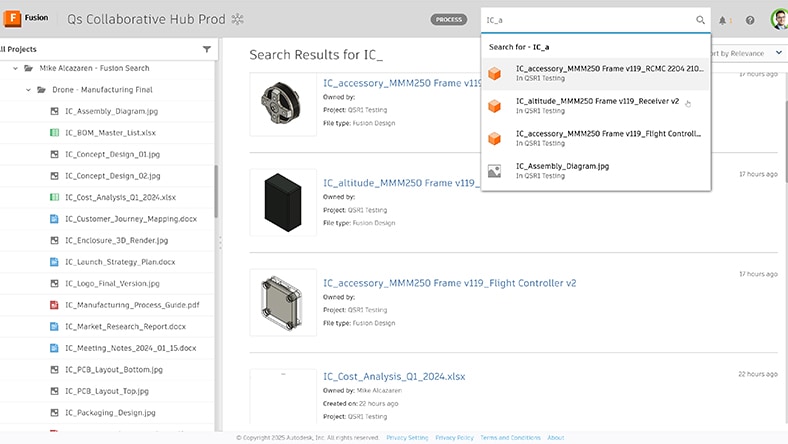Open the Flight Controller v2 result link
The image size is (788, 444).
pyautogui.click(x=449, y=283)
